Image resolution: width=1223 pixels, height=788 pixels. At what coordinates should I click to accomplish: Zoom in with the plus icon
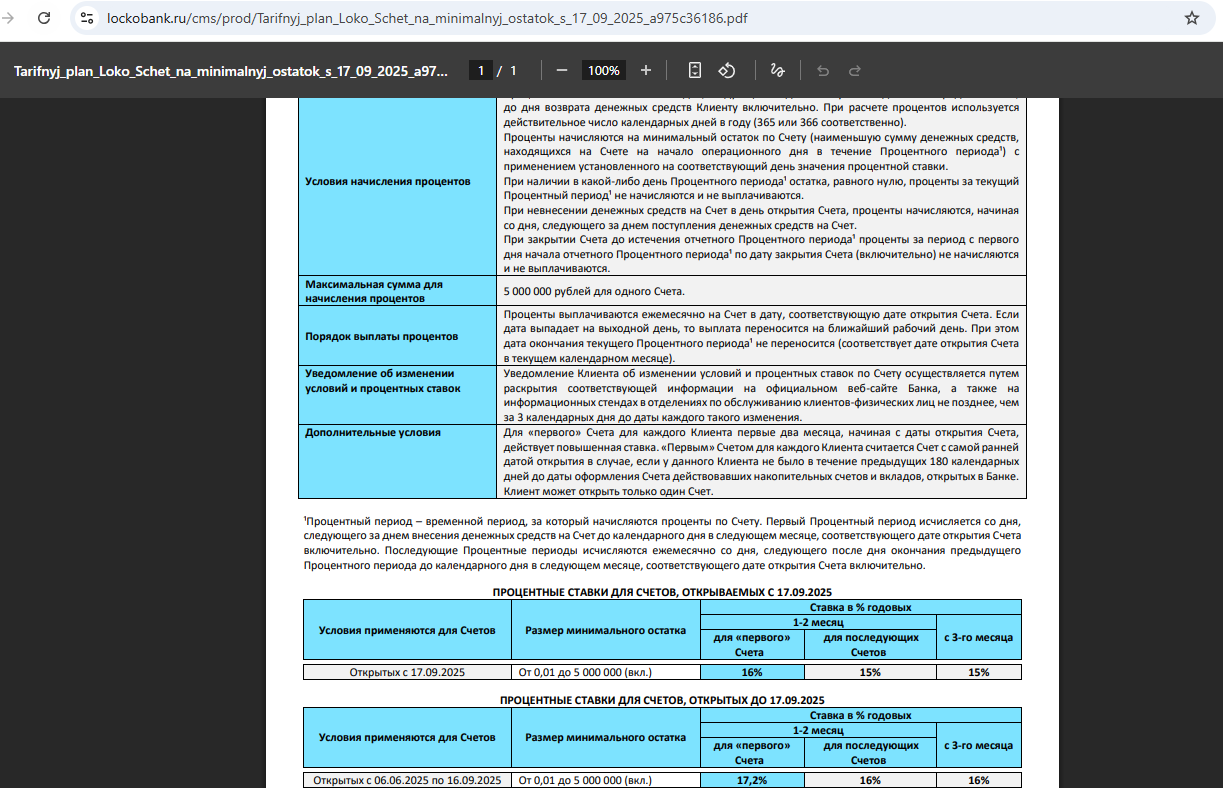(x=646, y=71)
